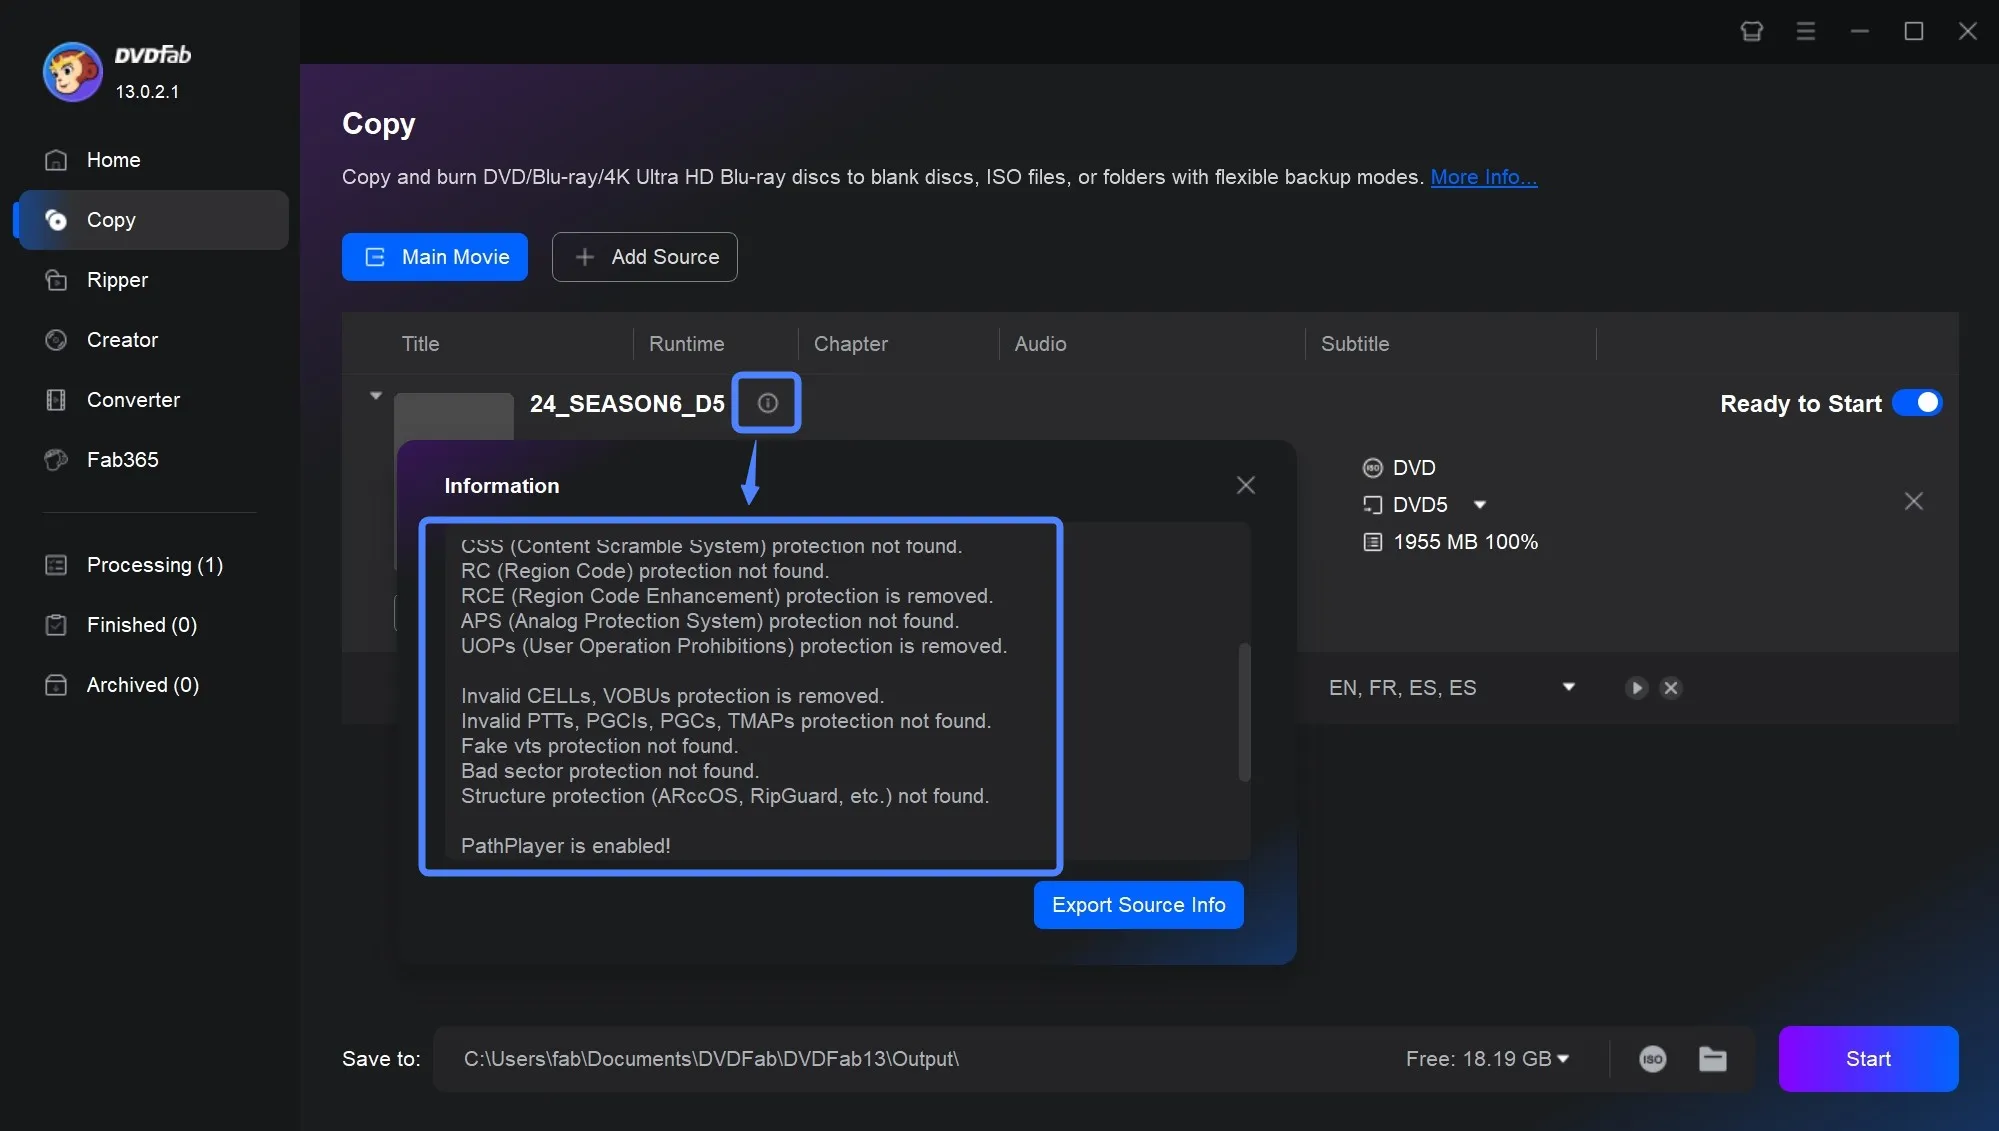The width and height of the screenshot is (1999, 1131).
Task: Select the Ripper module
Action: (x=117, y=280)
